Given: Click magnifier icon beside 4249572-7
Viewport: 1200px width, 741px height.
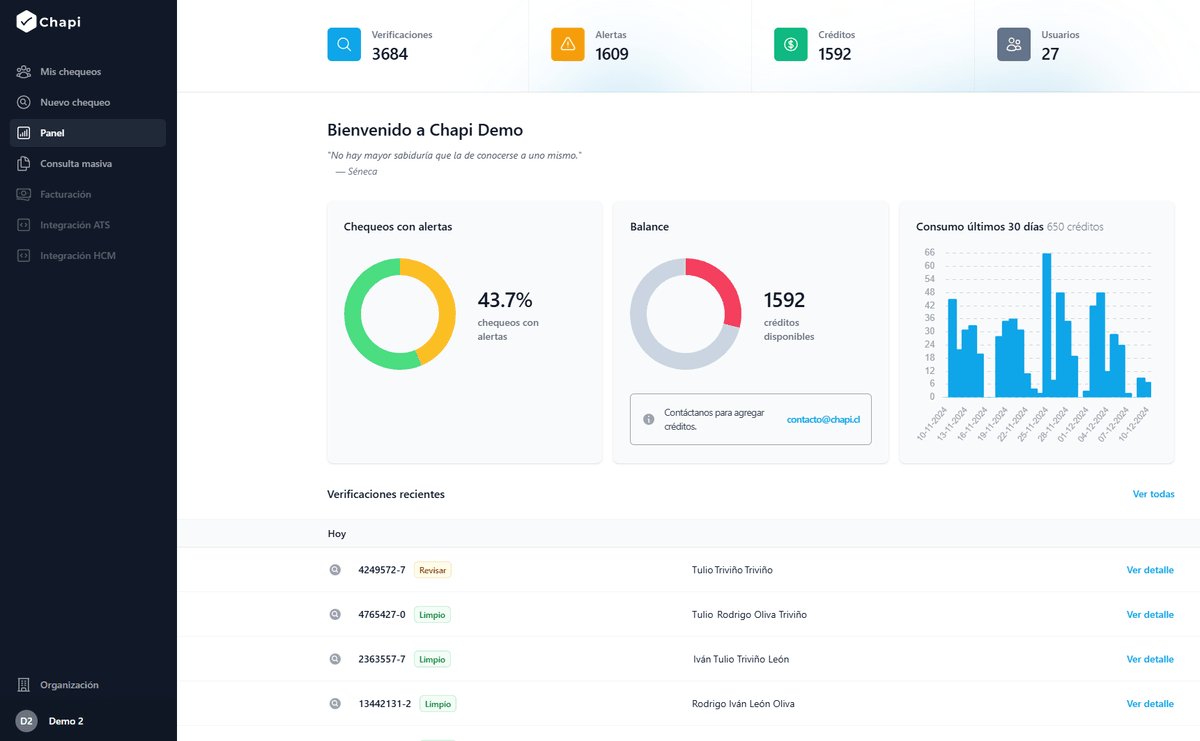Looking at the screenshot, I should tap(336, 570).
